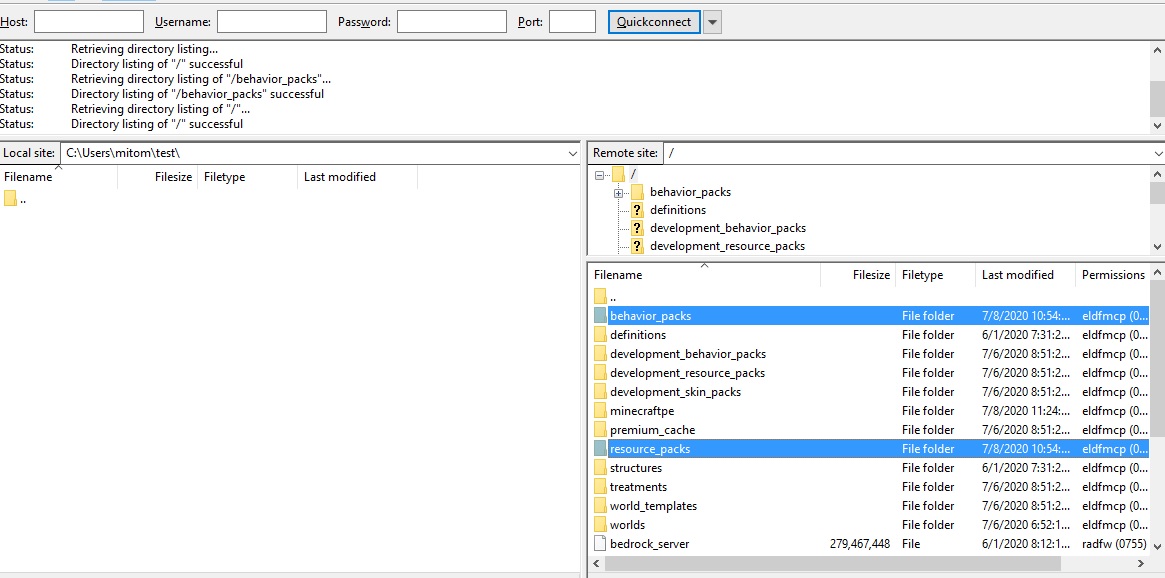This screenshot has width=1165, height=578.
Task: Select the premium_cache folder name
Action: point(652,429)
